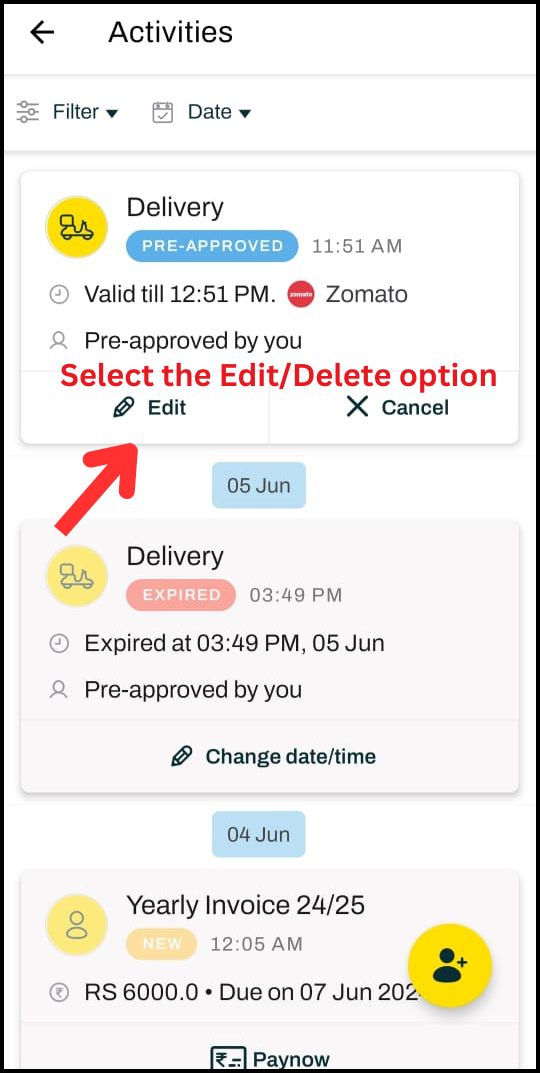Tap the PRE-APPROVED status badge

point(212,246)
